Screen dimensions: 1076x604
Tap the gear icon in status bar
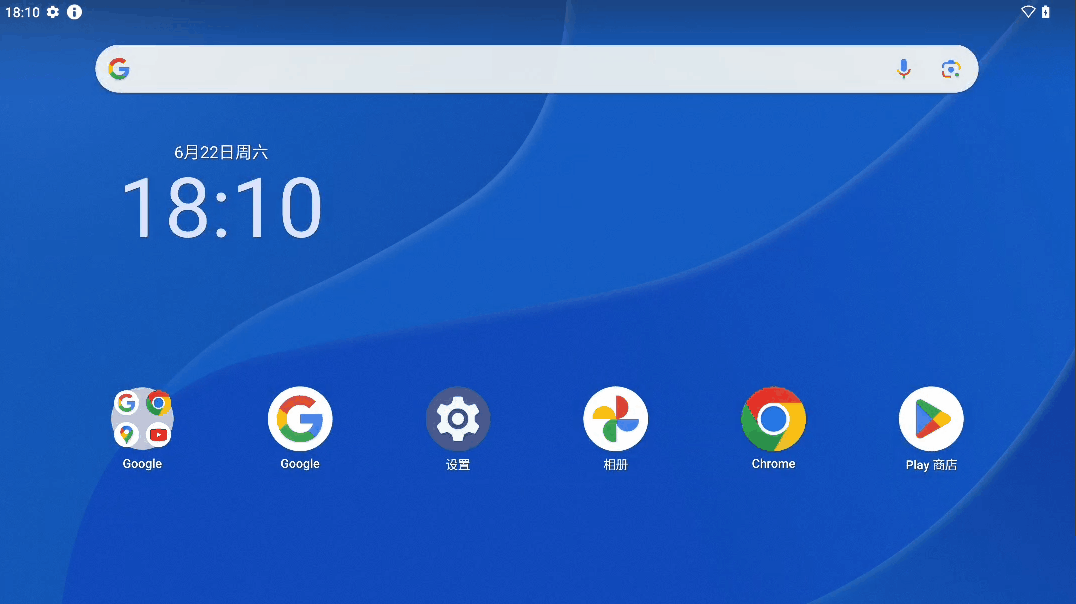(53, 12)
